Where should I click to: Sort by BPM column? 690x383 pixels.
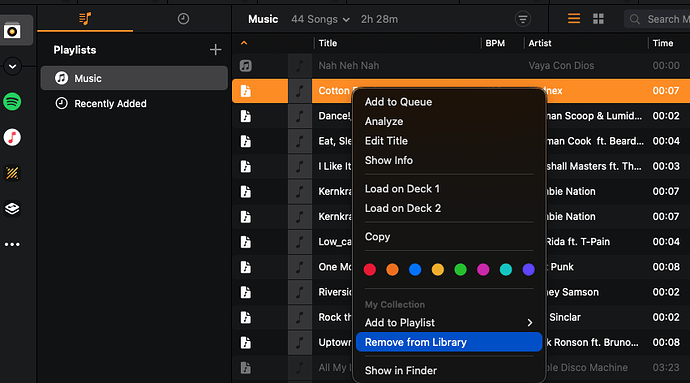pyautogui.click(x=495, y=43)
